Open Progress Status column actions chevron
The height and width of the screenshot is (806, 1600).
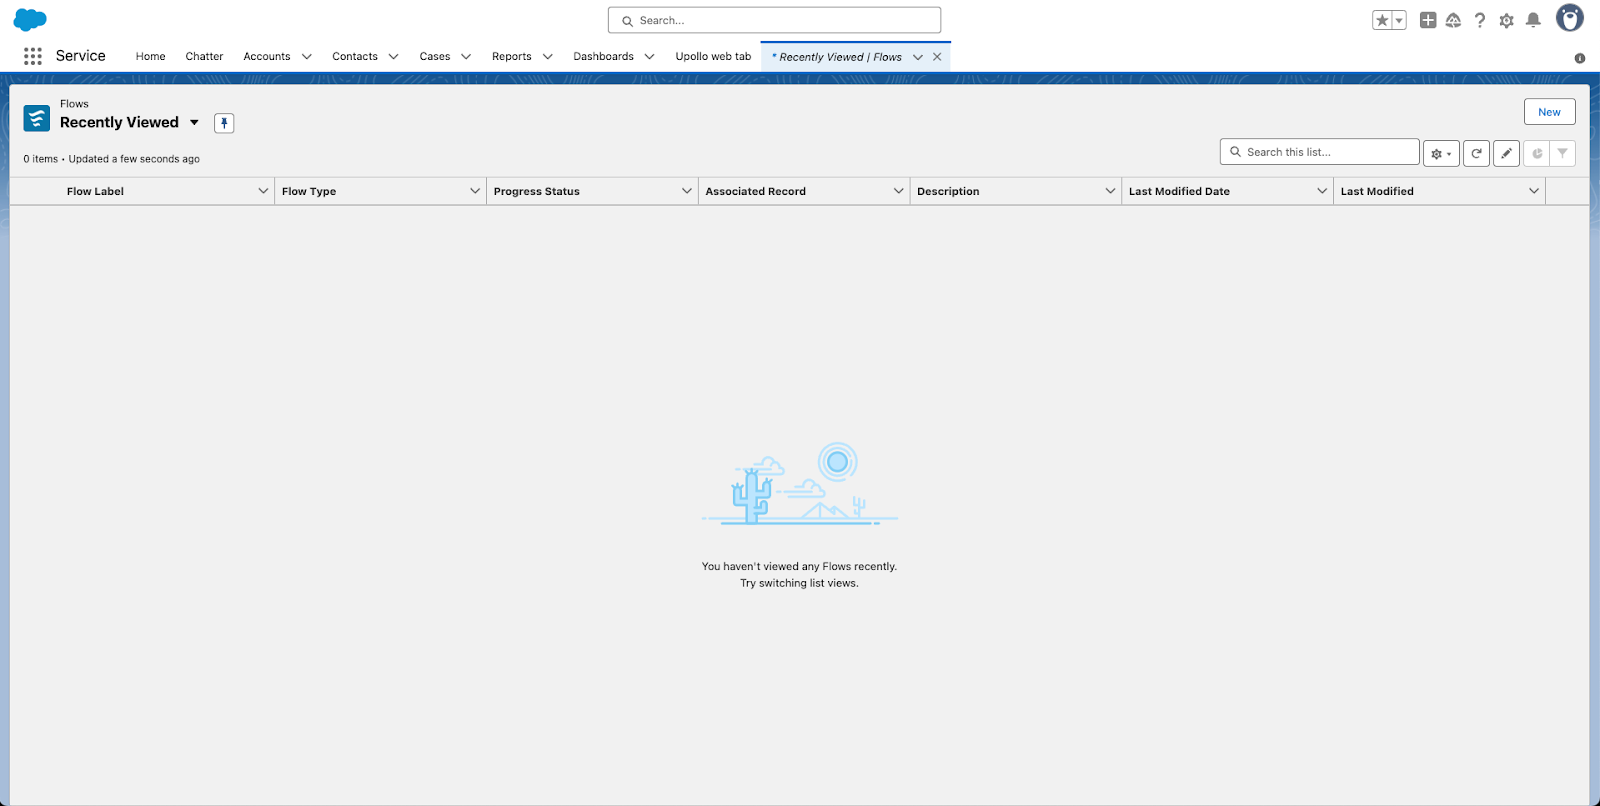pos(687,191)
